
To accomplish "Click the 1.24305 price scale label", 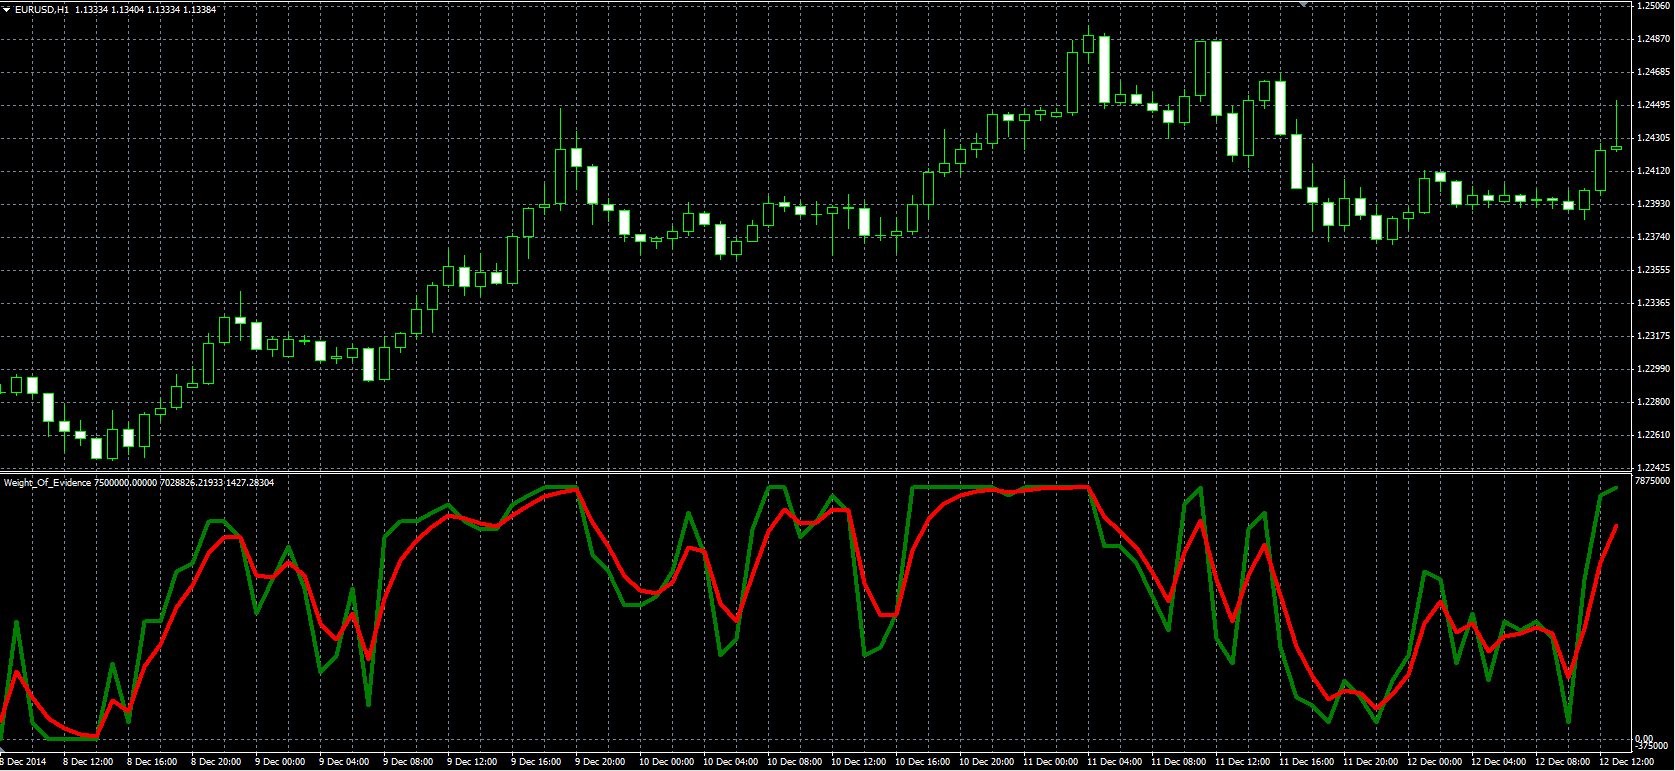I will (1655, 138).
